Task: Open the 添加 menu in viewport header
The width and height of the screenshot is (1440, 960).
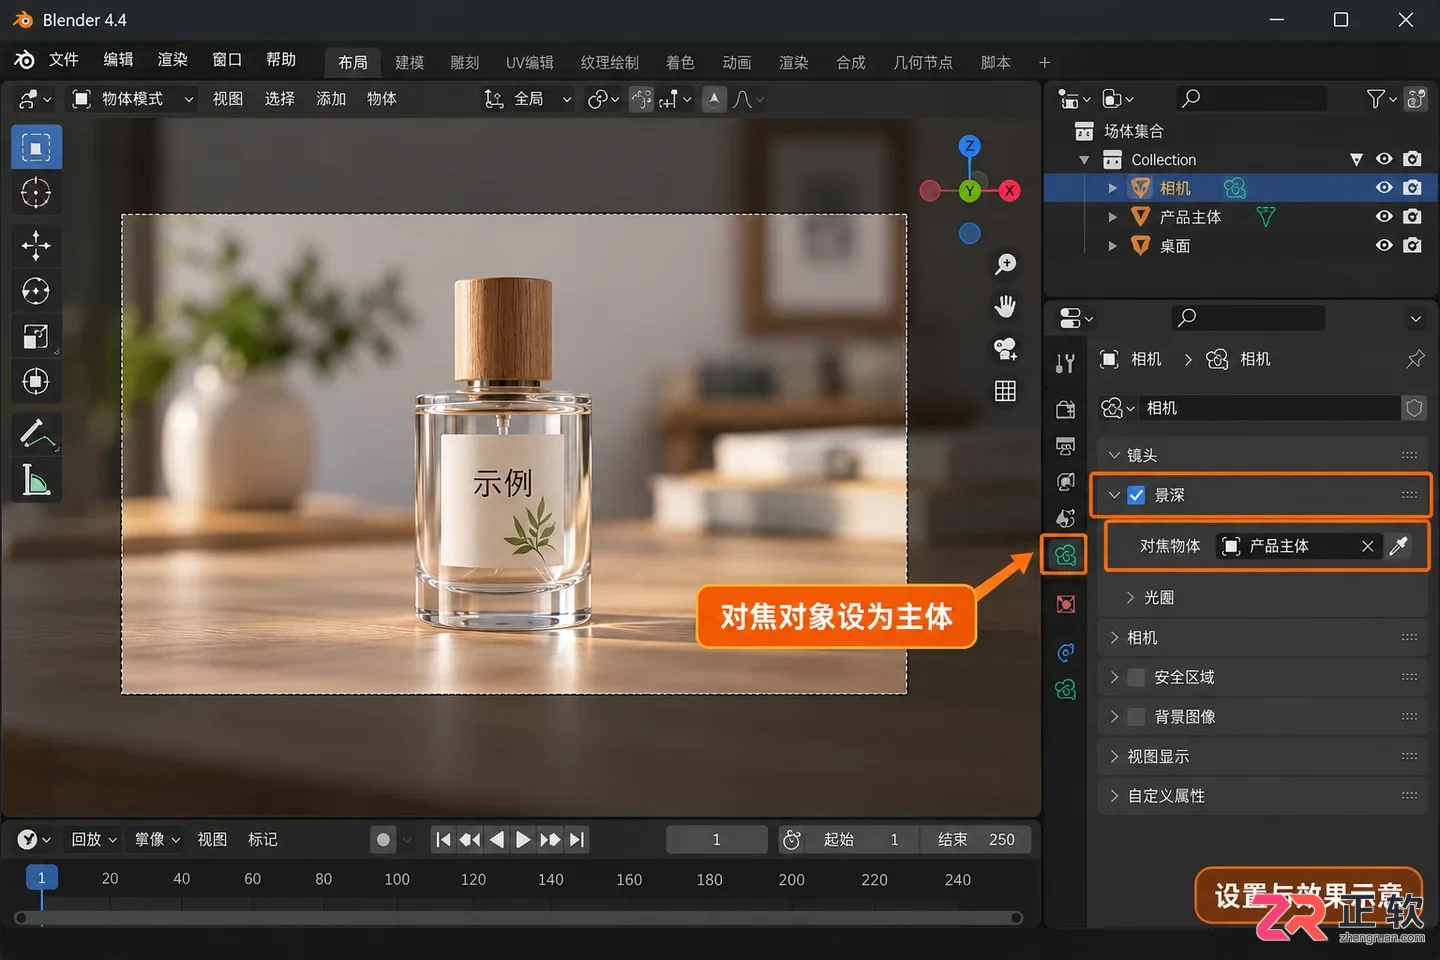Action: point(331,99)
